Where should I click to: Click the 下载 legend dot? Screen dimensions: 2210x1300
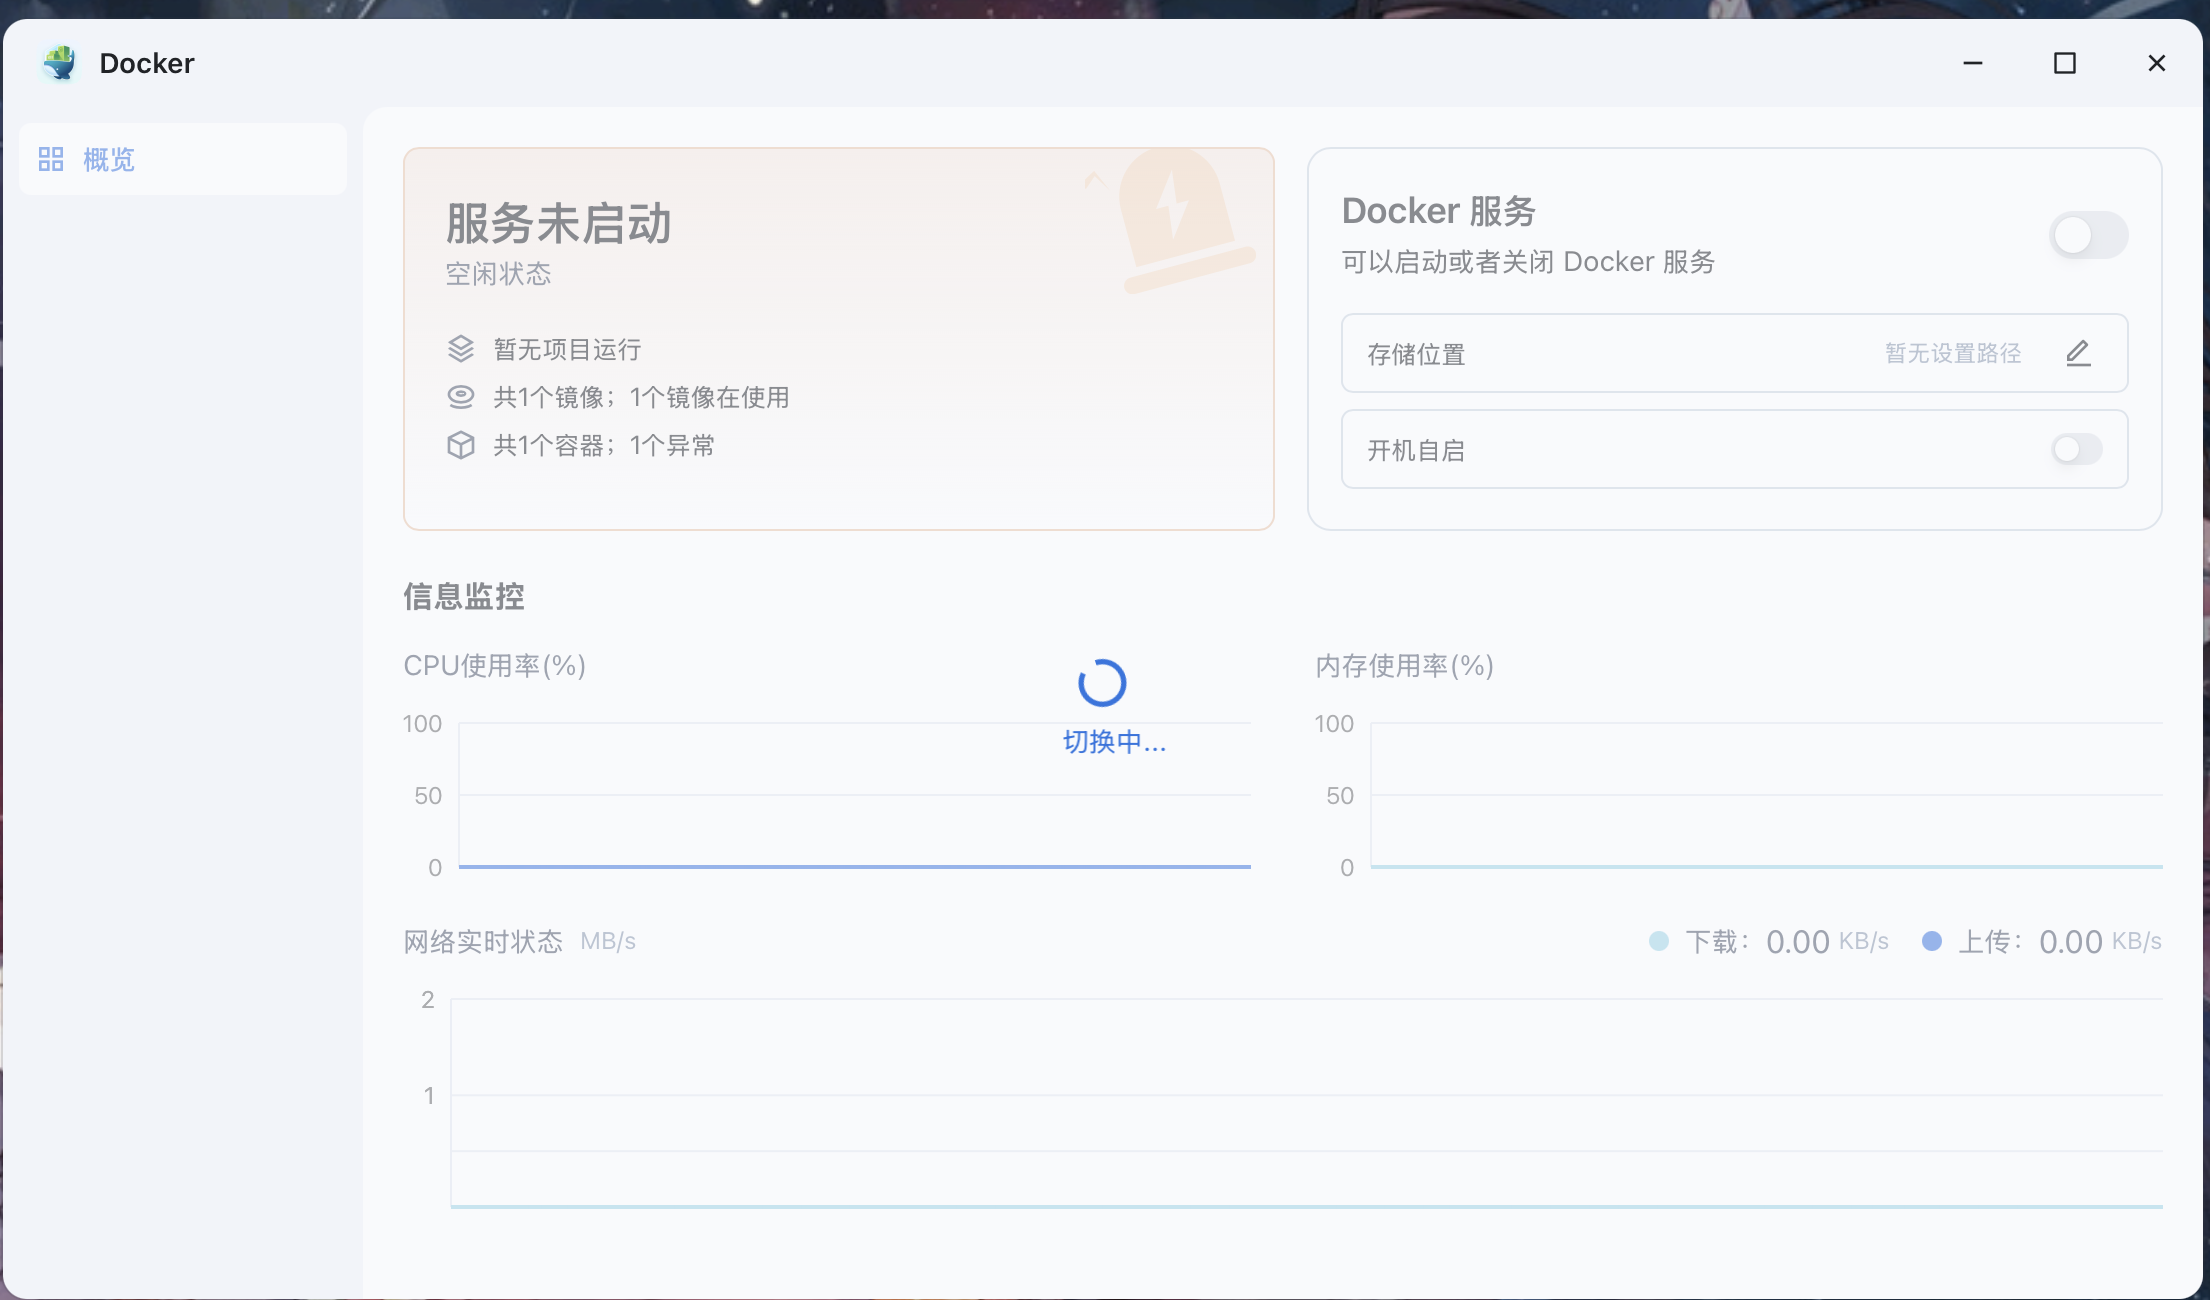coord(1659,941)
